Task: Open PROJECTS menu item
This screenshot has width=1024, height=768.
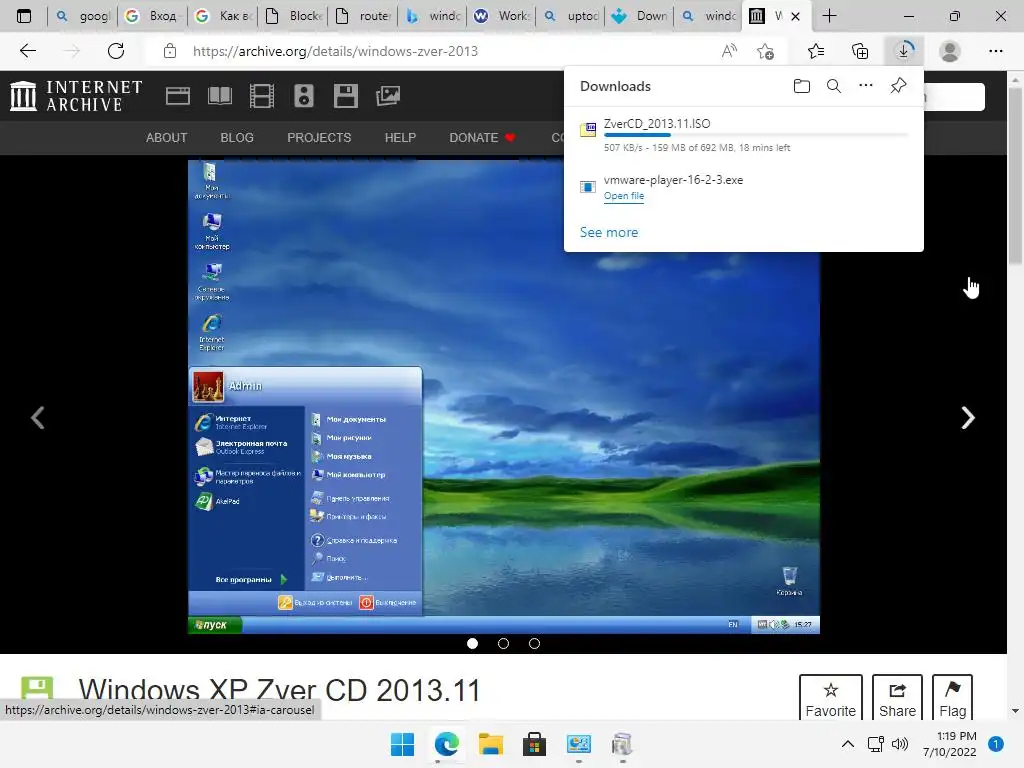Action: [x=319, y=138]
